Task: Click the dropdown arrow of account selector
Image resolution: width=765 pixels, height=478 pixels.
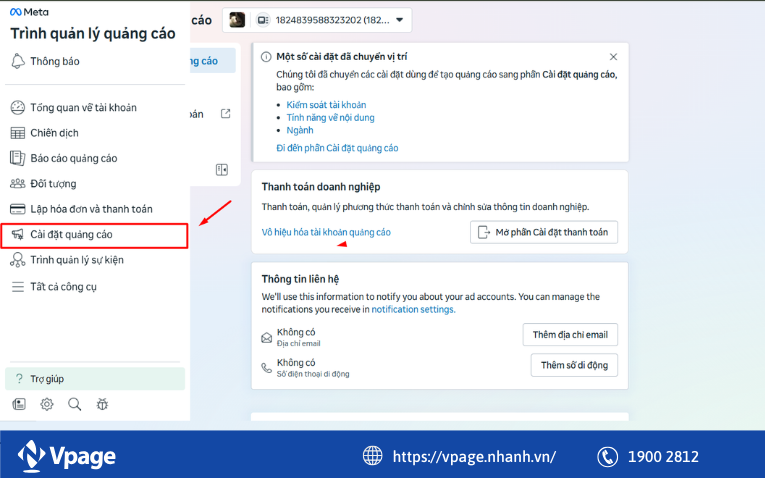Action: tap(400, 20)
